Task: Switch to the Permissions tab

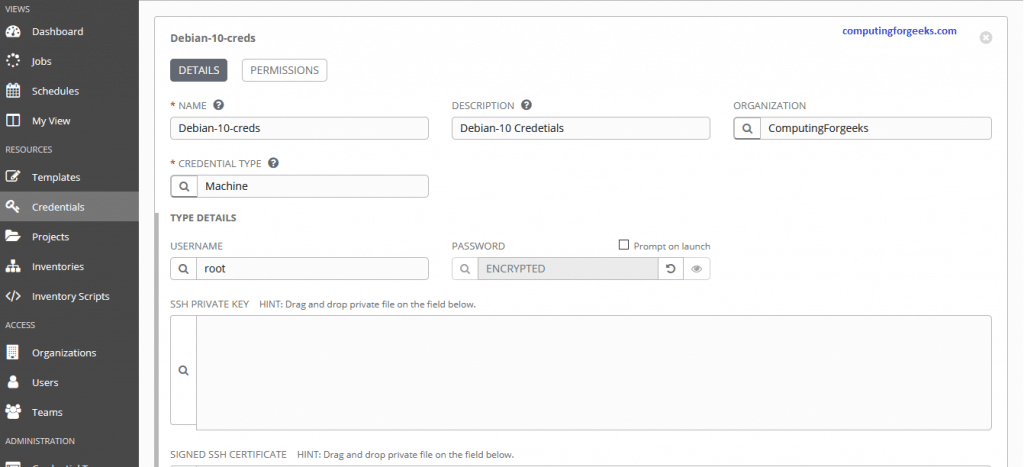Action: [285, 71]
